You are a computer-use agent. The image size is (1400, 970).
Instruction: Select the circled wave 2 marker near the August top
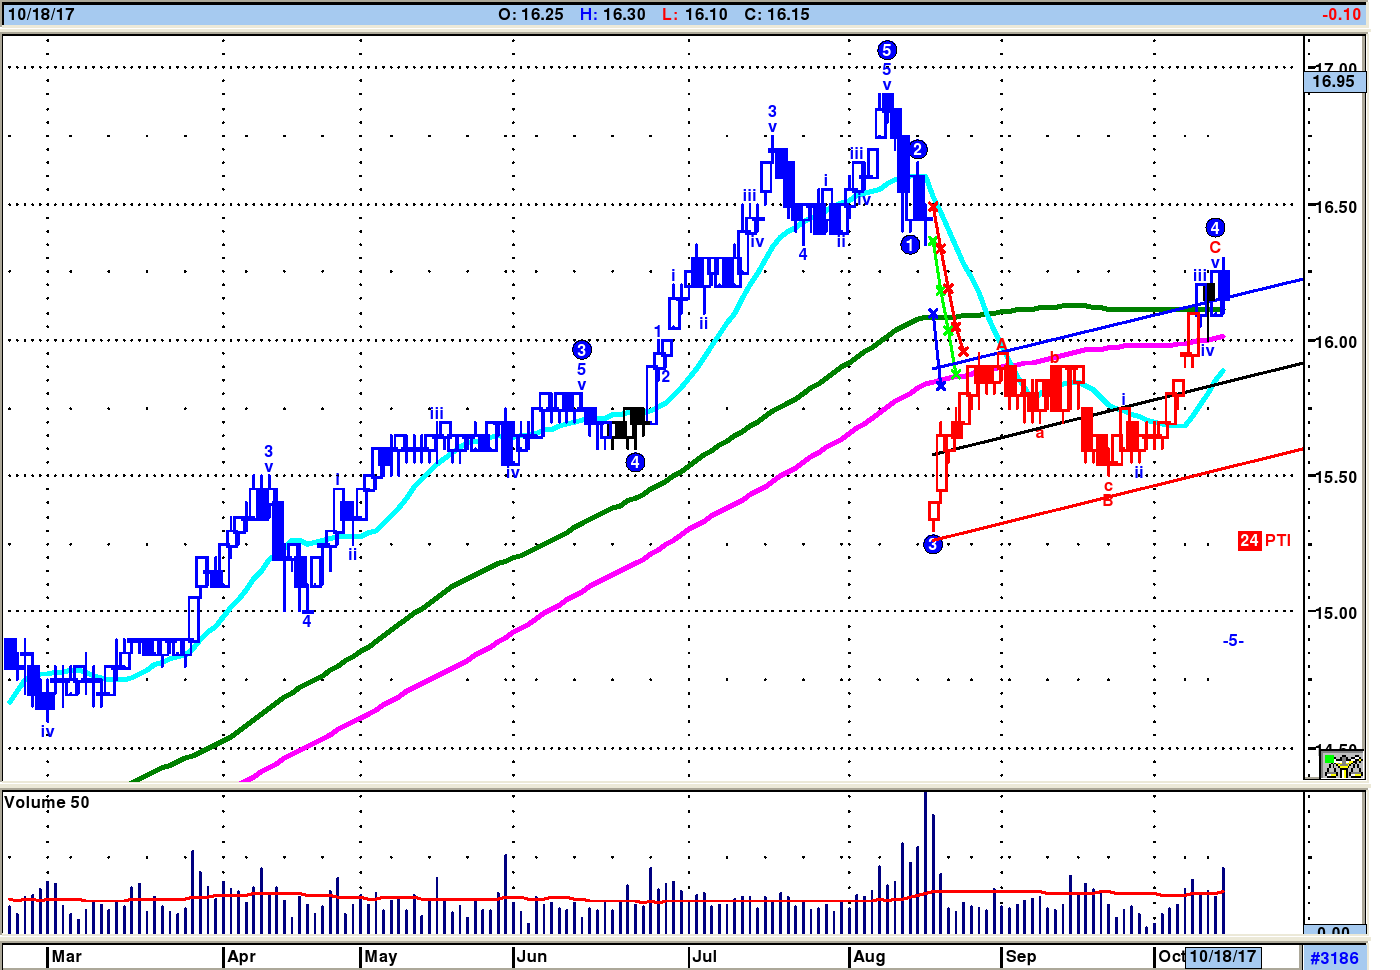point(918,150)
